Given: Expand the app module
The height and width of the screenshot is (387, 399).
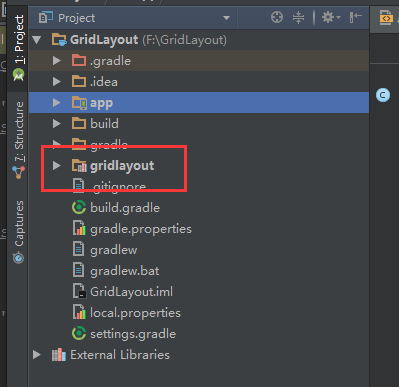Looking at the screenshot, I should point(57,103).
